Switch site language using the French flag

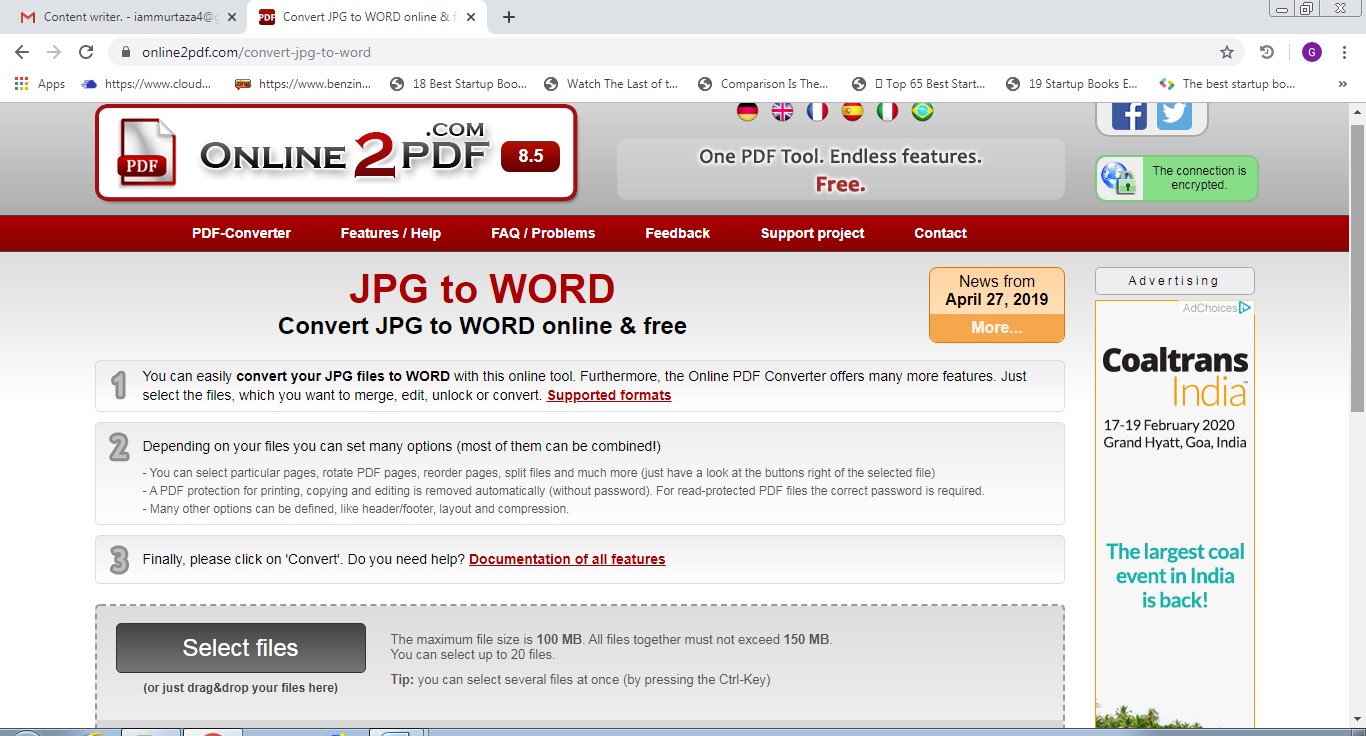tap(816, 112)
